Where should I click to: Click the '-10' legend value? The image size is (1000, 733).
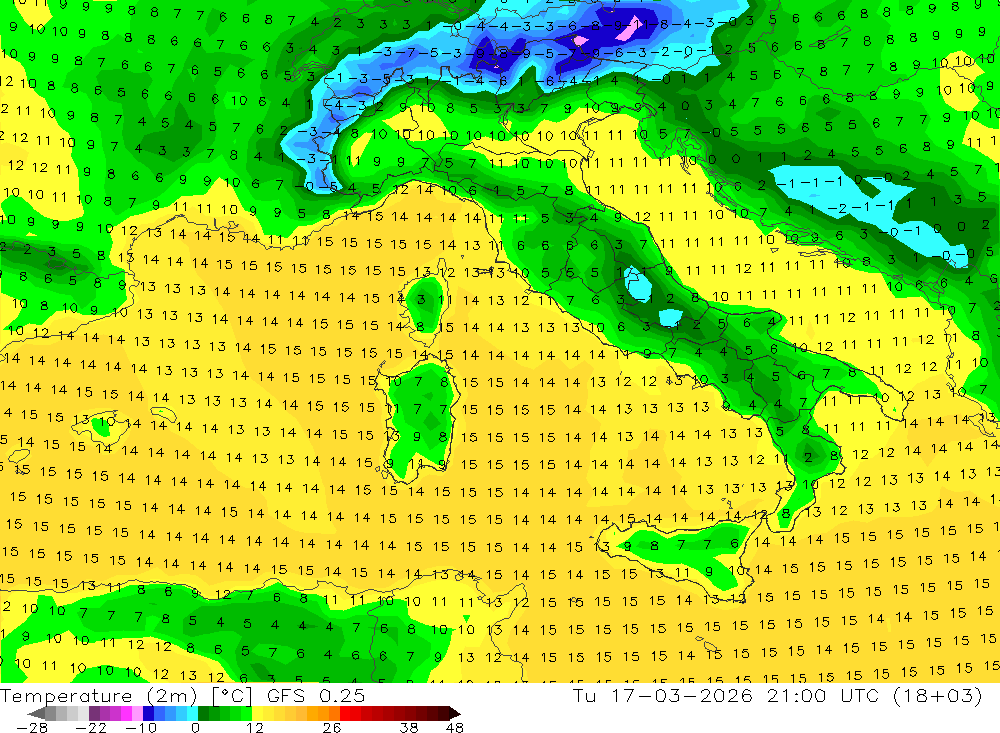tap(141, 728)
